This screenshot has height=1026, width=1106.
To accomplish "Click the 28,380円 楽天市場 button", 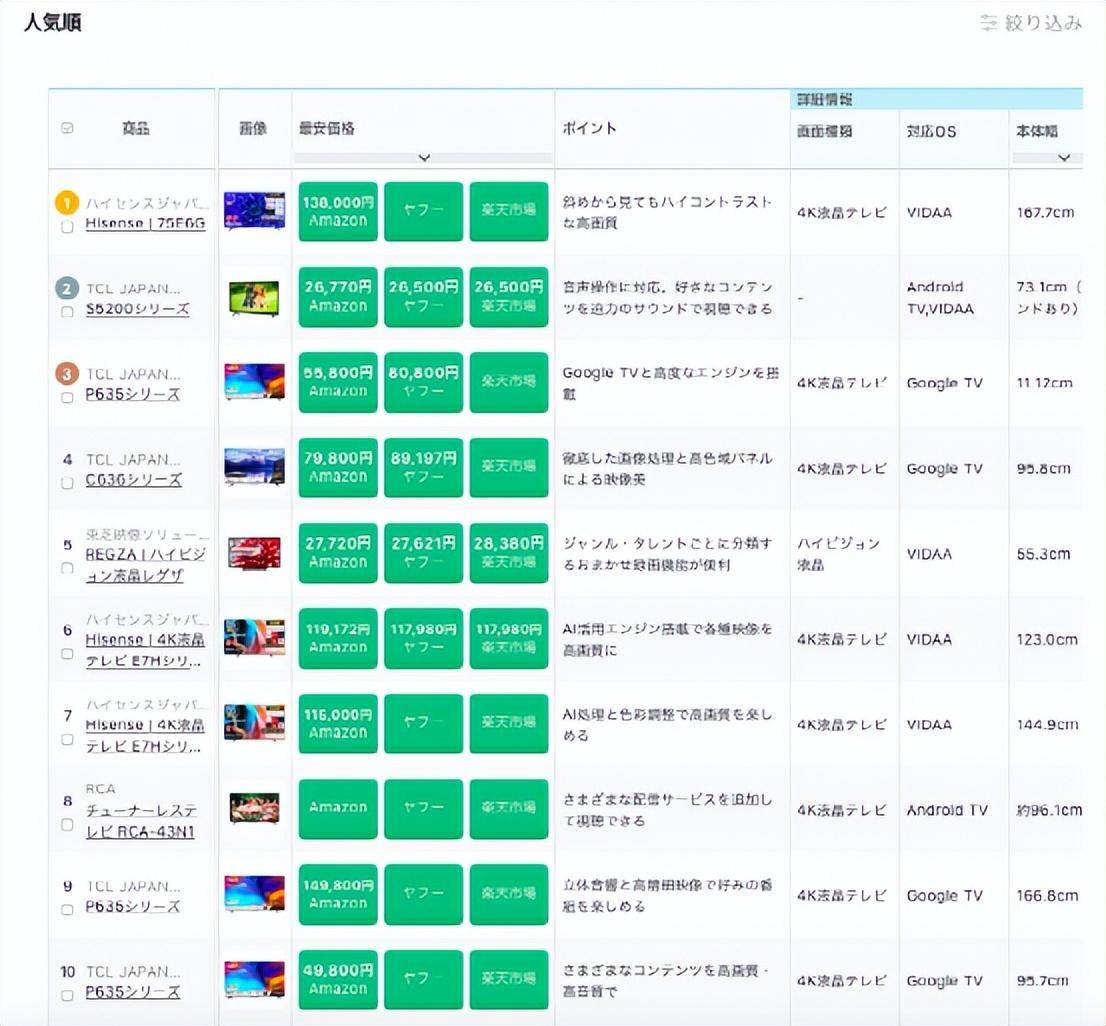I will [x=509, y=553].
